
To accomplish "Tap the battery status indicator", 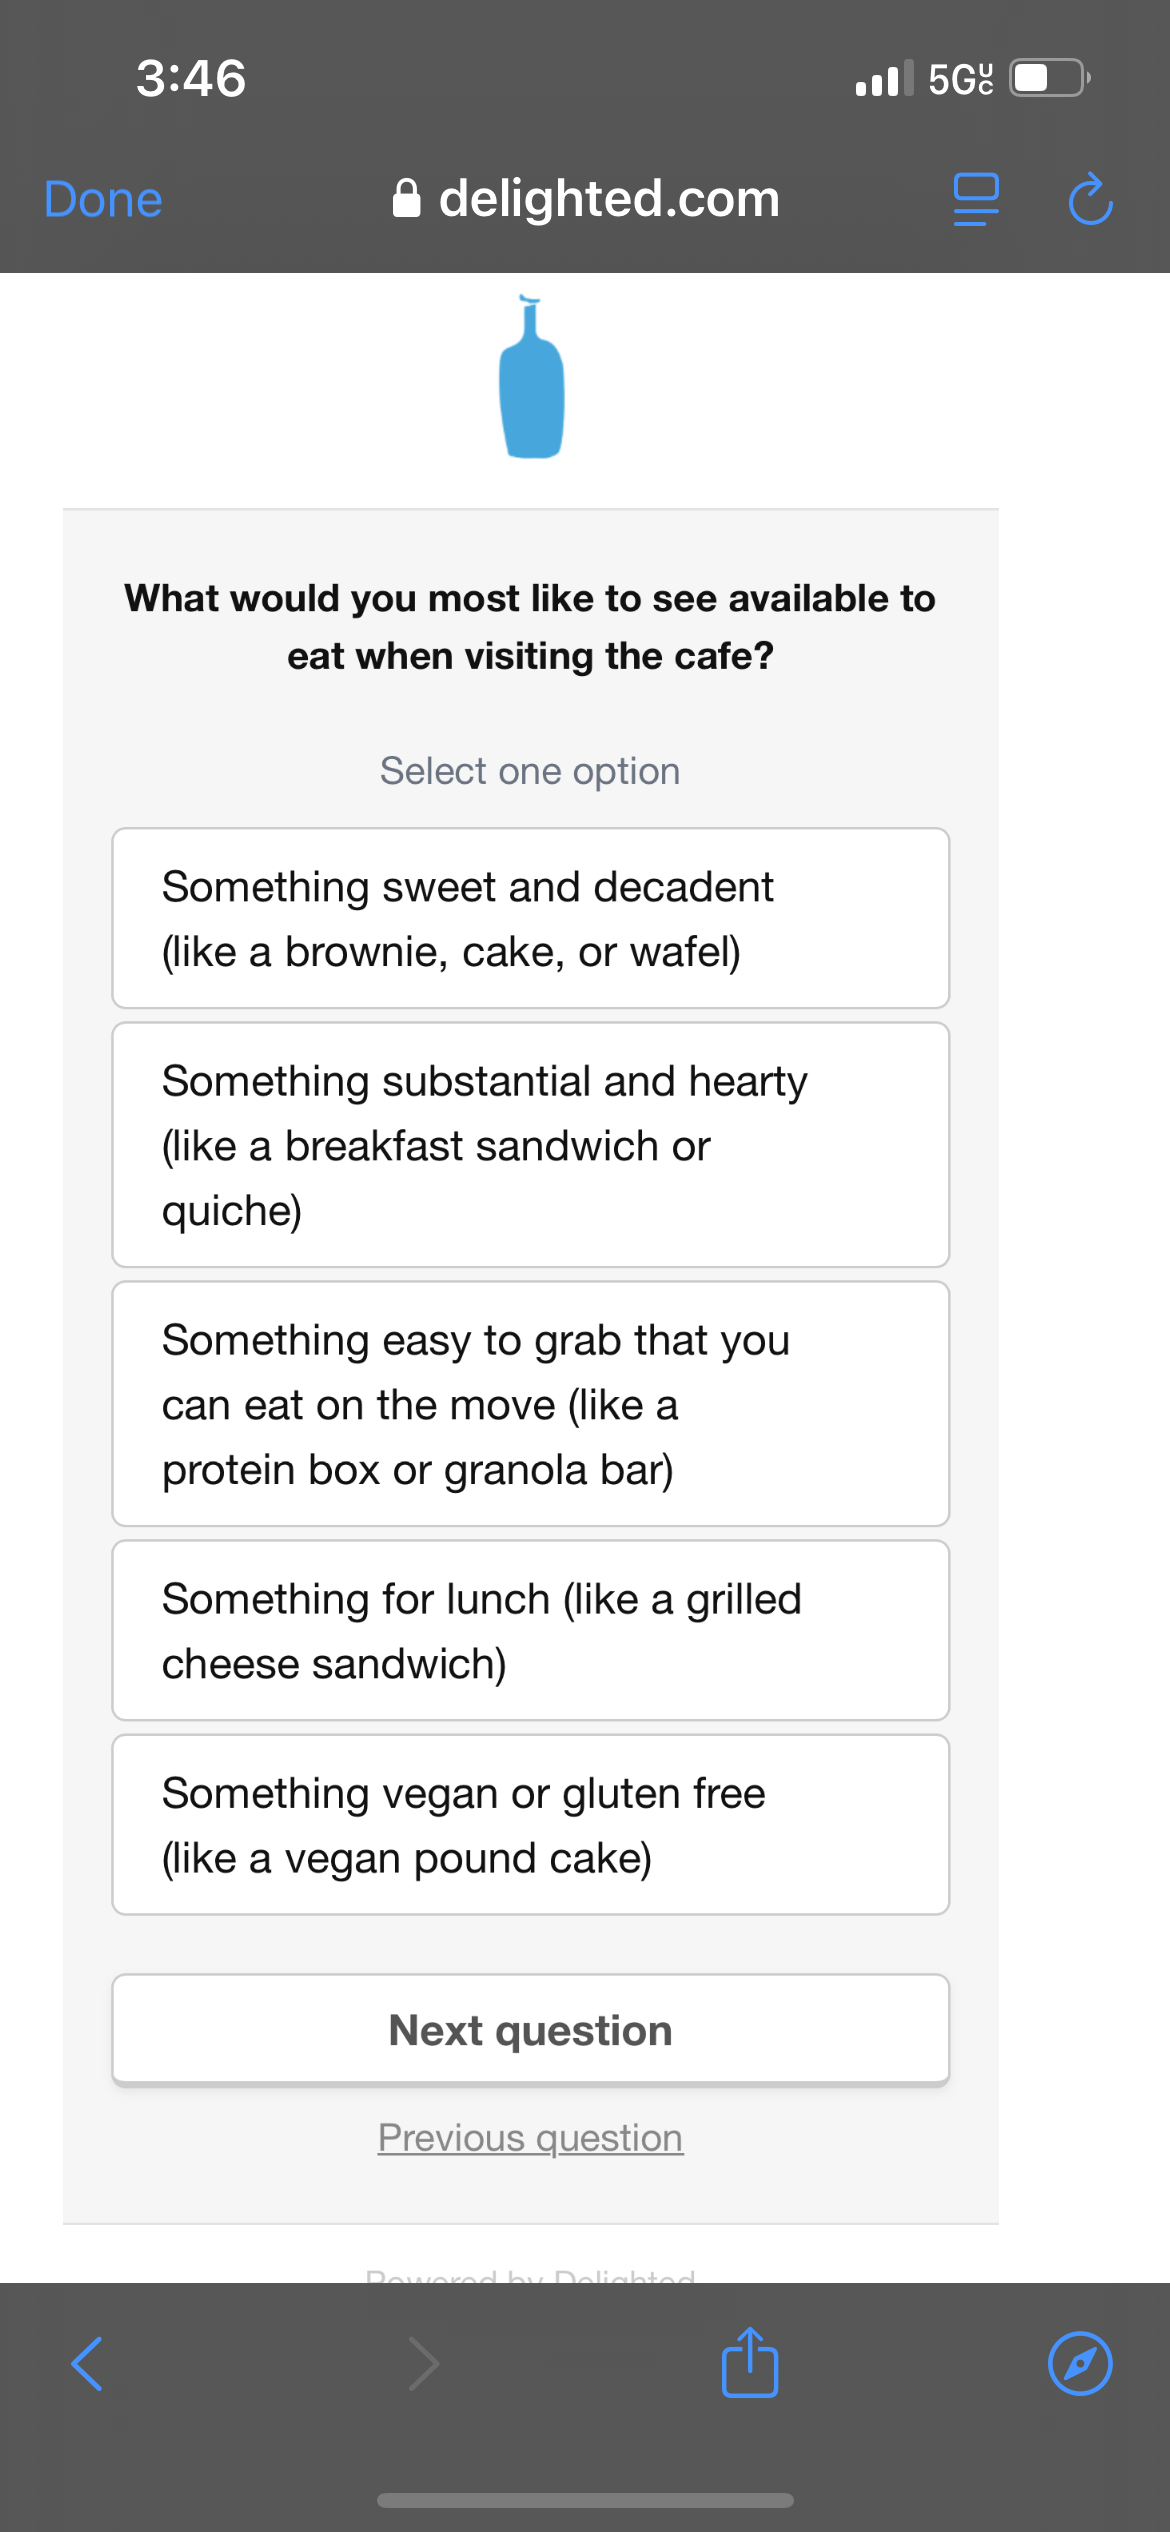I will (1048, 78).
